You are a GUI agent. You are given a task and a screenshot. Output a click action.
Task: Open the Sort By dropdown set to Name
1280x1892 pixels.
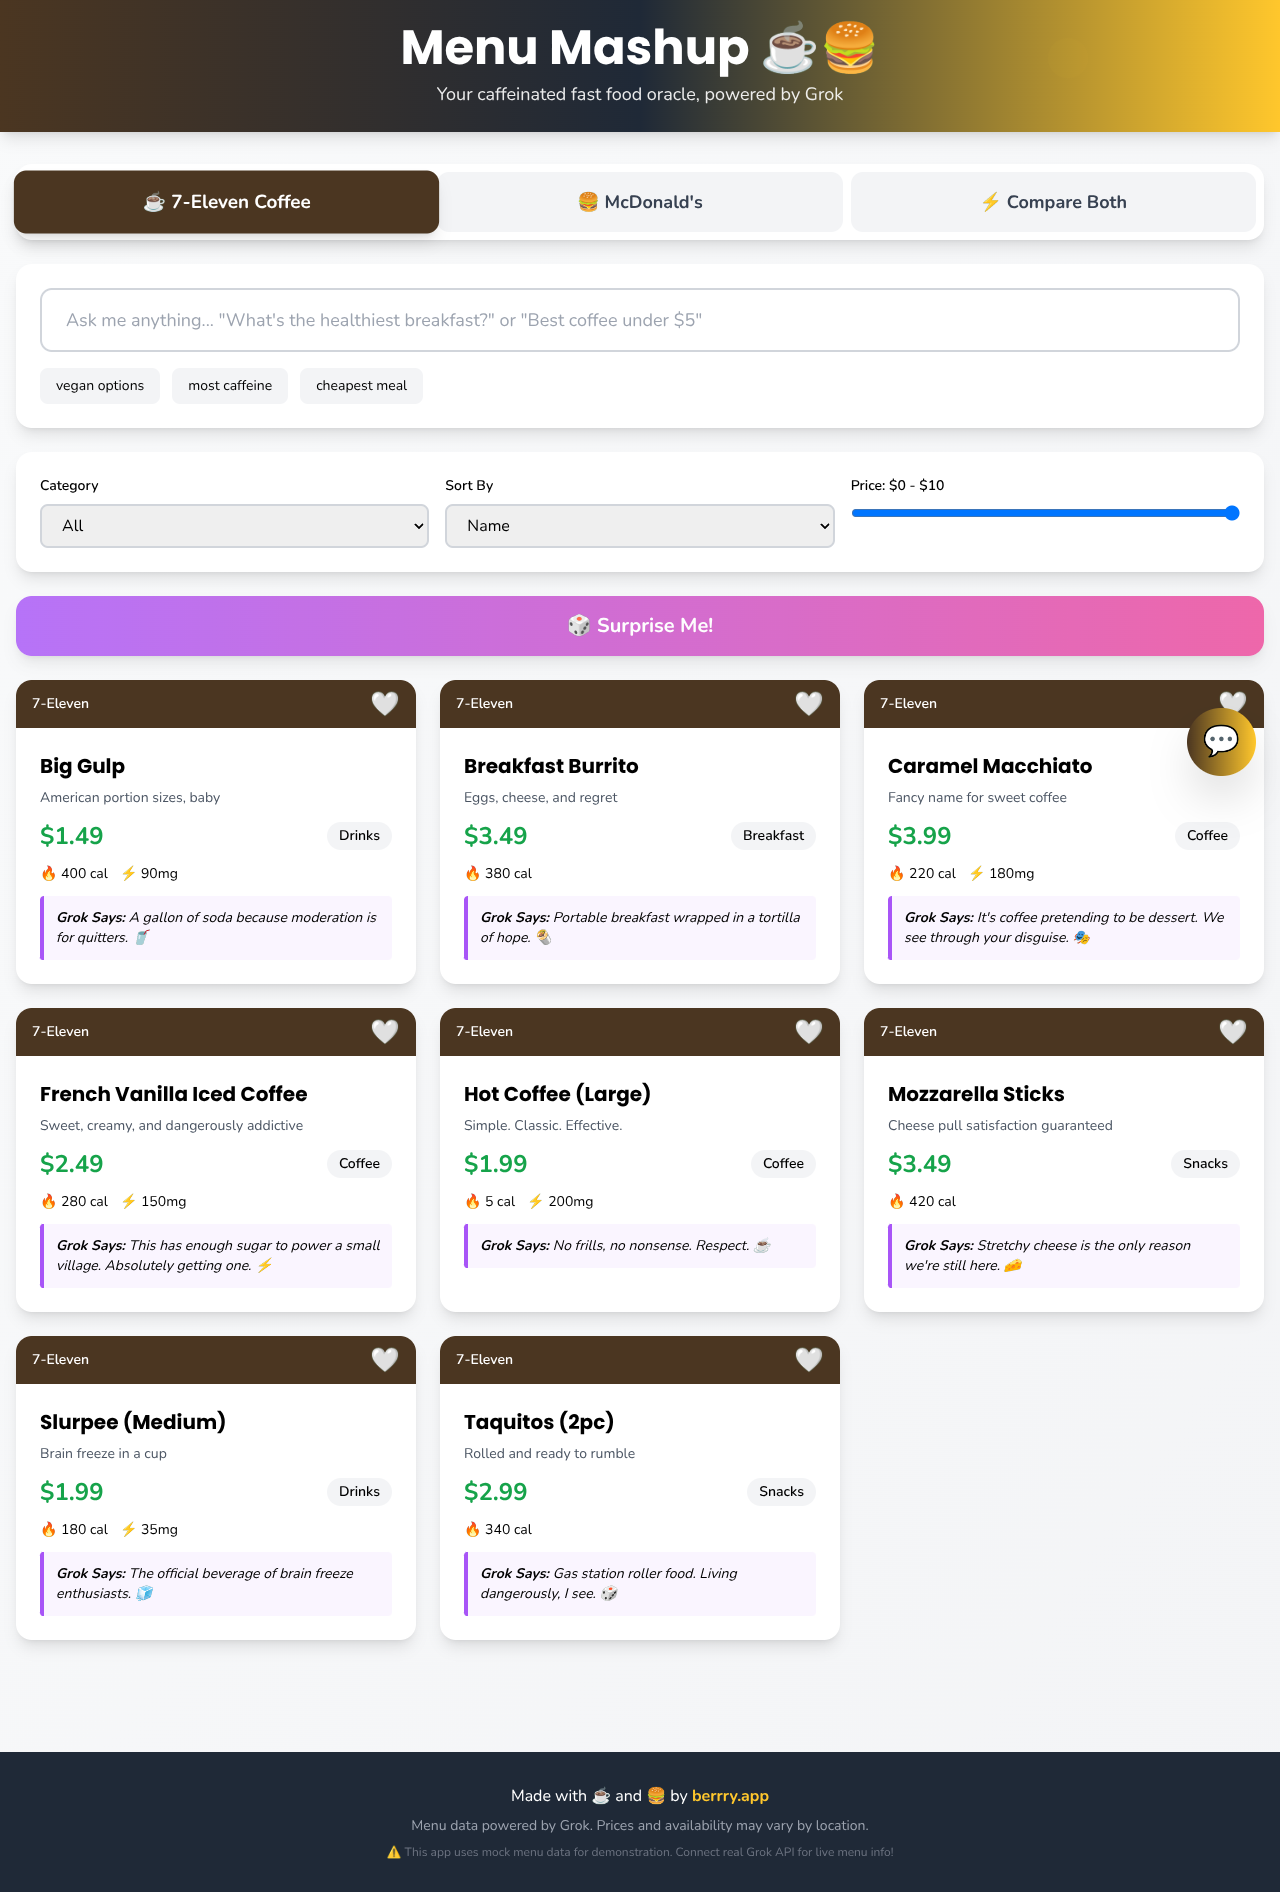tap(640, 526)
